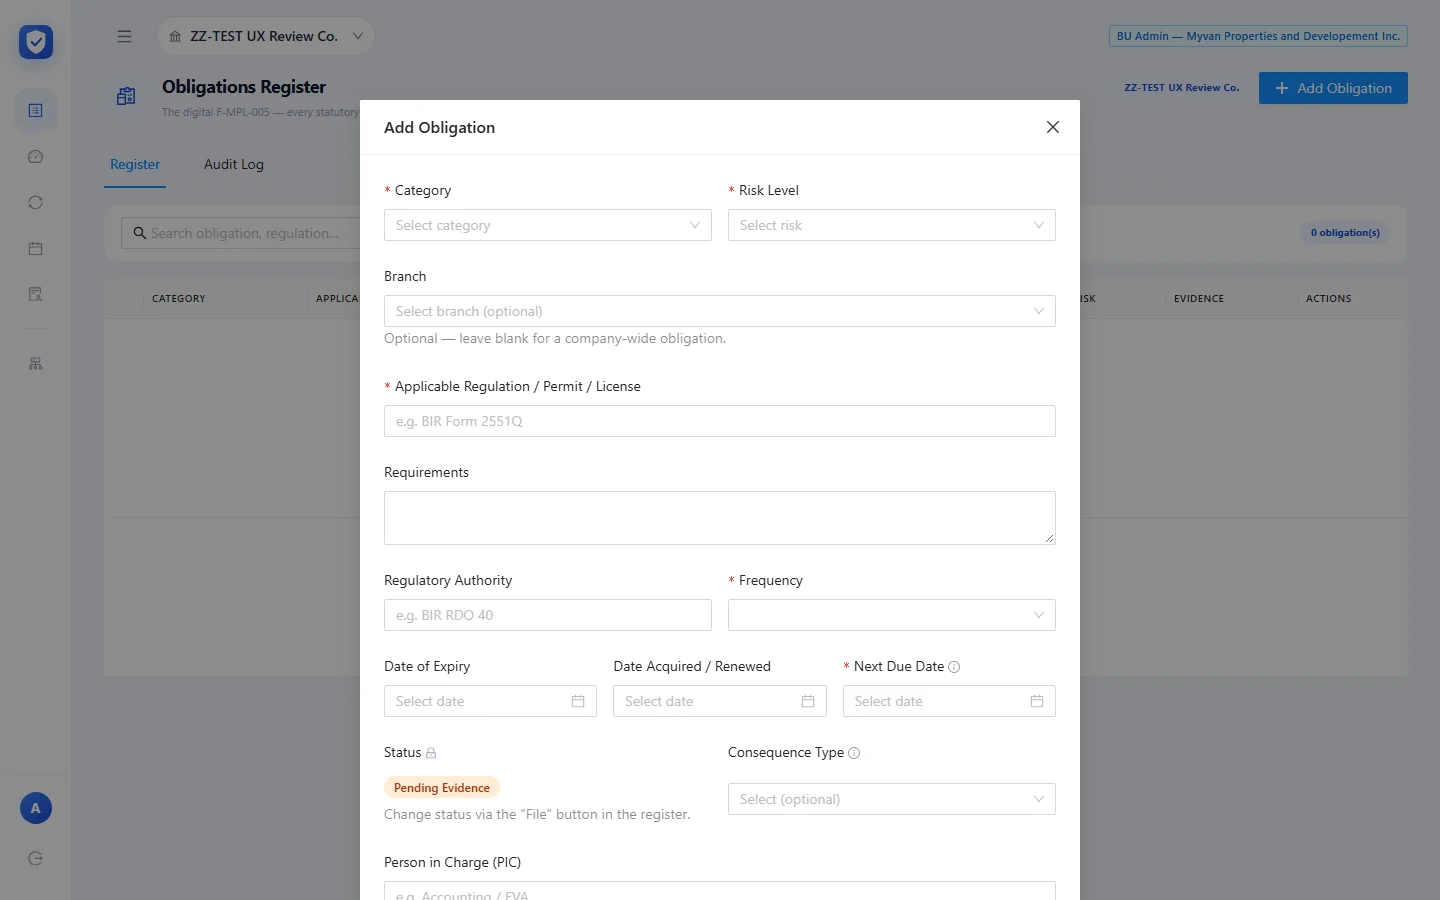Open the obligations list icon in the sidebar
Screen dimensions: 1440x900
pos(36,110)
